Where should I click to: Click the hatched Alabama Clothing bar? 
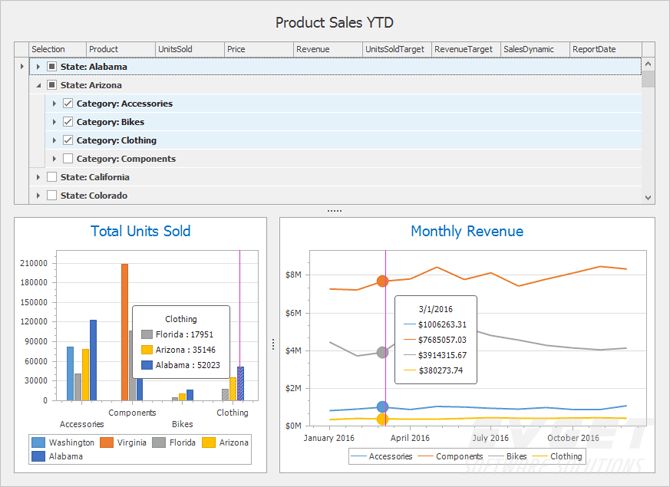click(241, 383)
